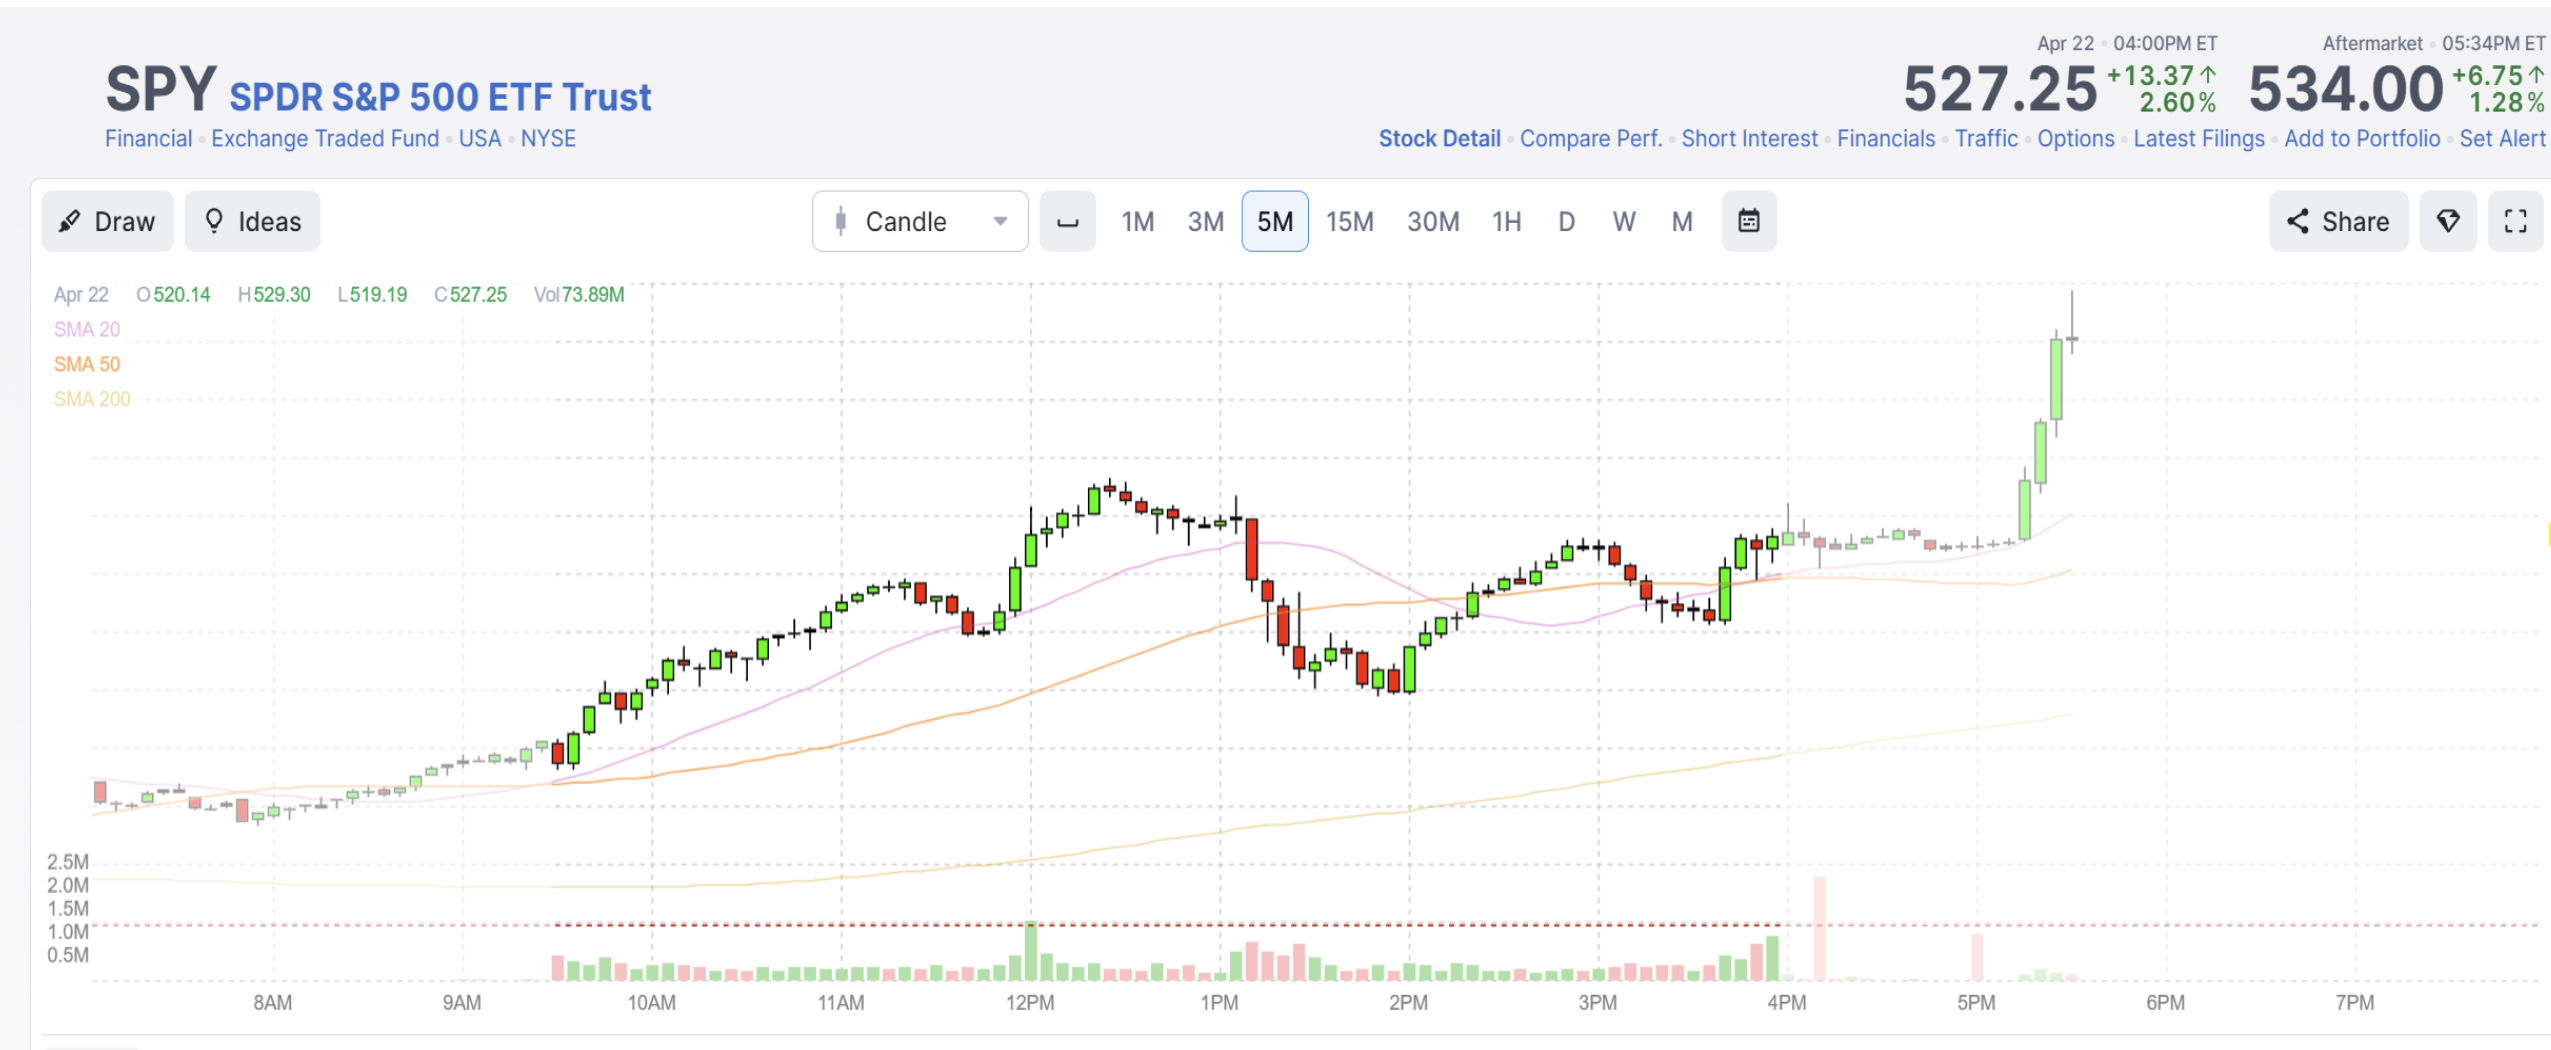This screenshot has width=2551, height=1050.
Task: Open the Options link
Action: coord(2075,139)
